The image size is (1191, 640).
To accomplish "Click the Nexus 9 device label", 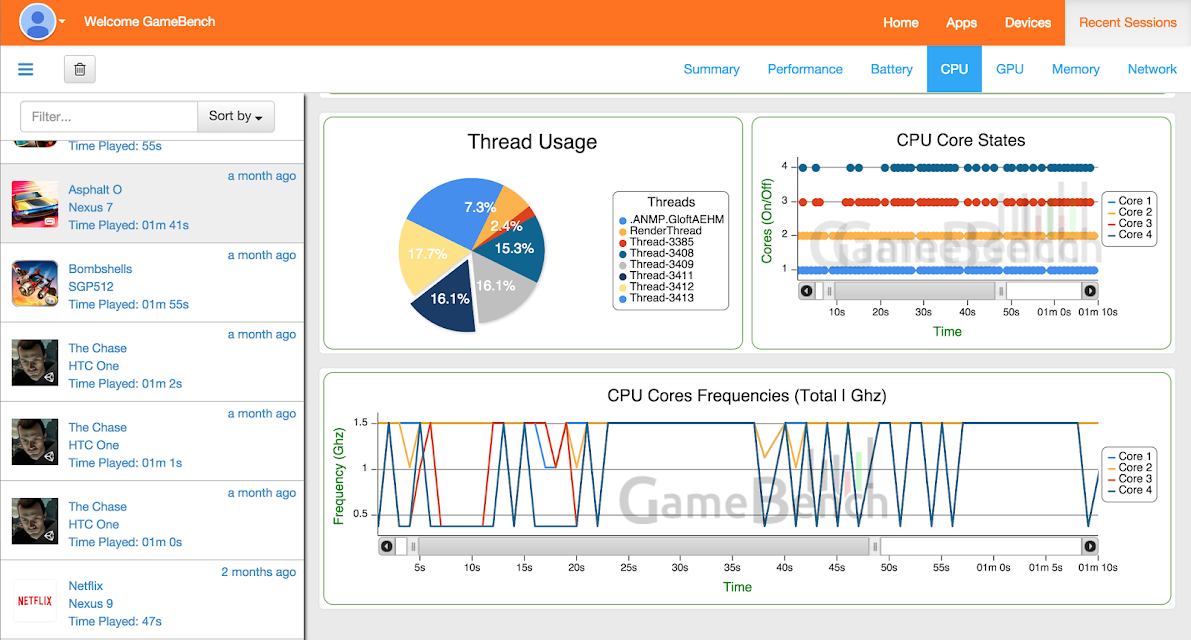I will [90, 604].
